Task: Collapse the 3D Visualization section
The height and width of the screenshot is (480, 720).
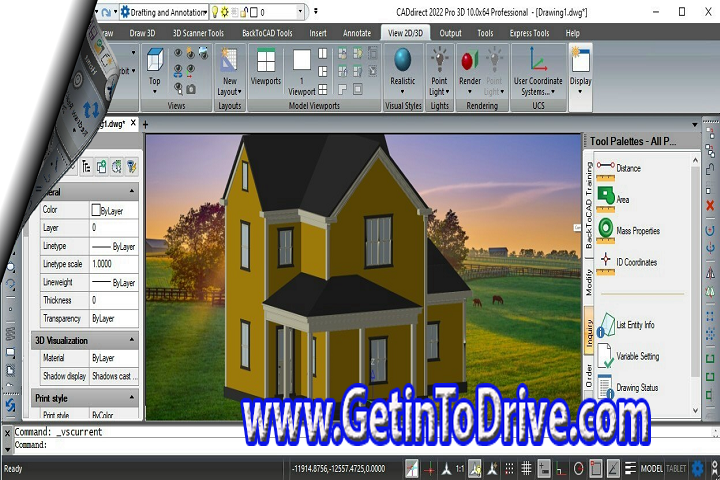Action: (x=132, y=340)
